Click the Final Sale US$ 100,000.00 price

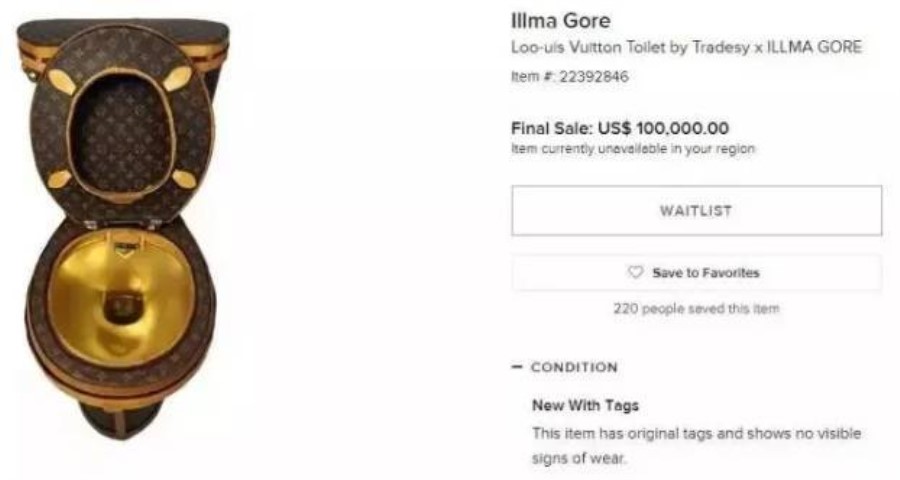[x=620, y=127]
